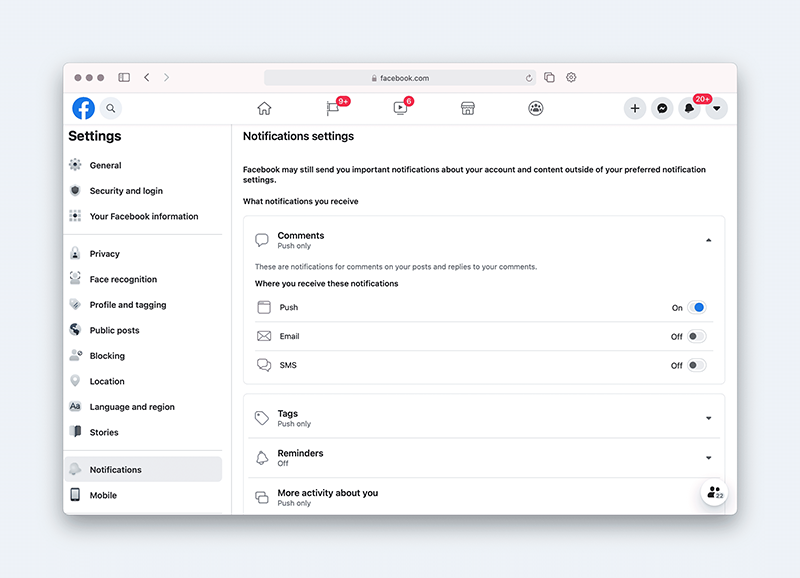Image resolution: width=800 pixels, height=578 pixels.
Task: Open Your Facebook information settings
Action: click(x=144, y=216)
